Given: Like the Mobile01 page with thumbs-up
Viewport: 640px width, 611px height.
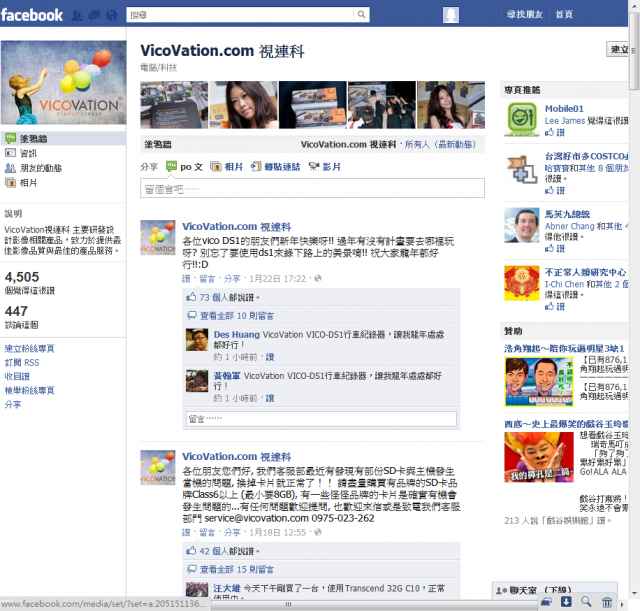Looking at the screenshot, I should 555,133.
